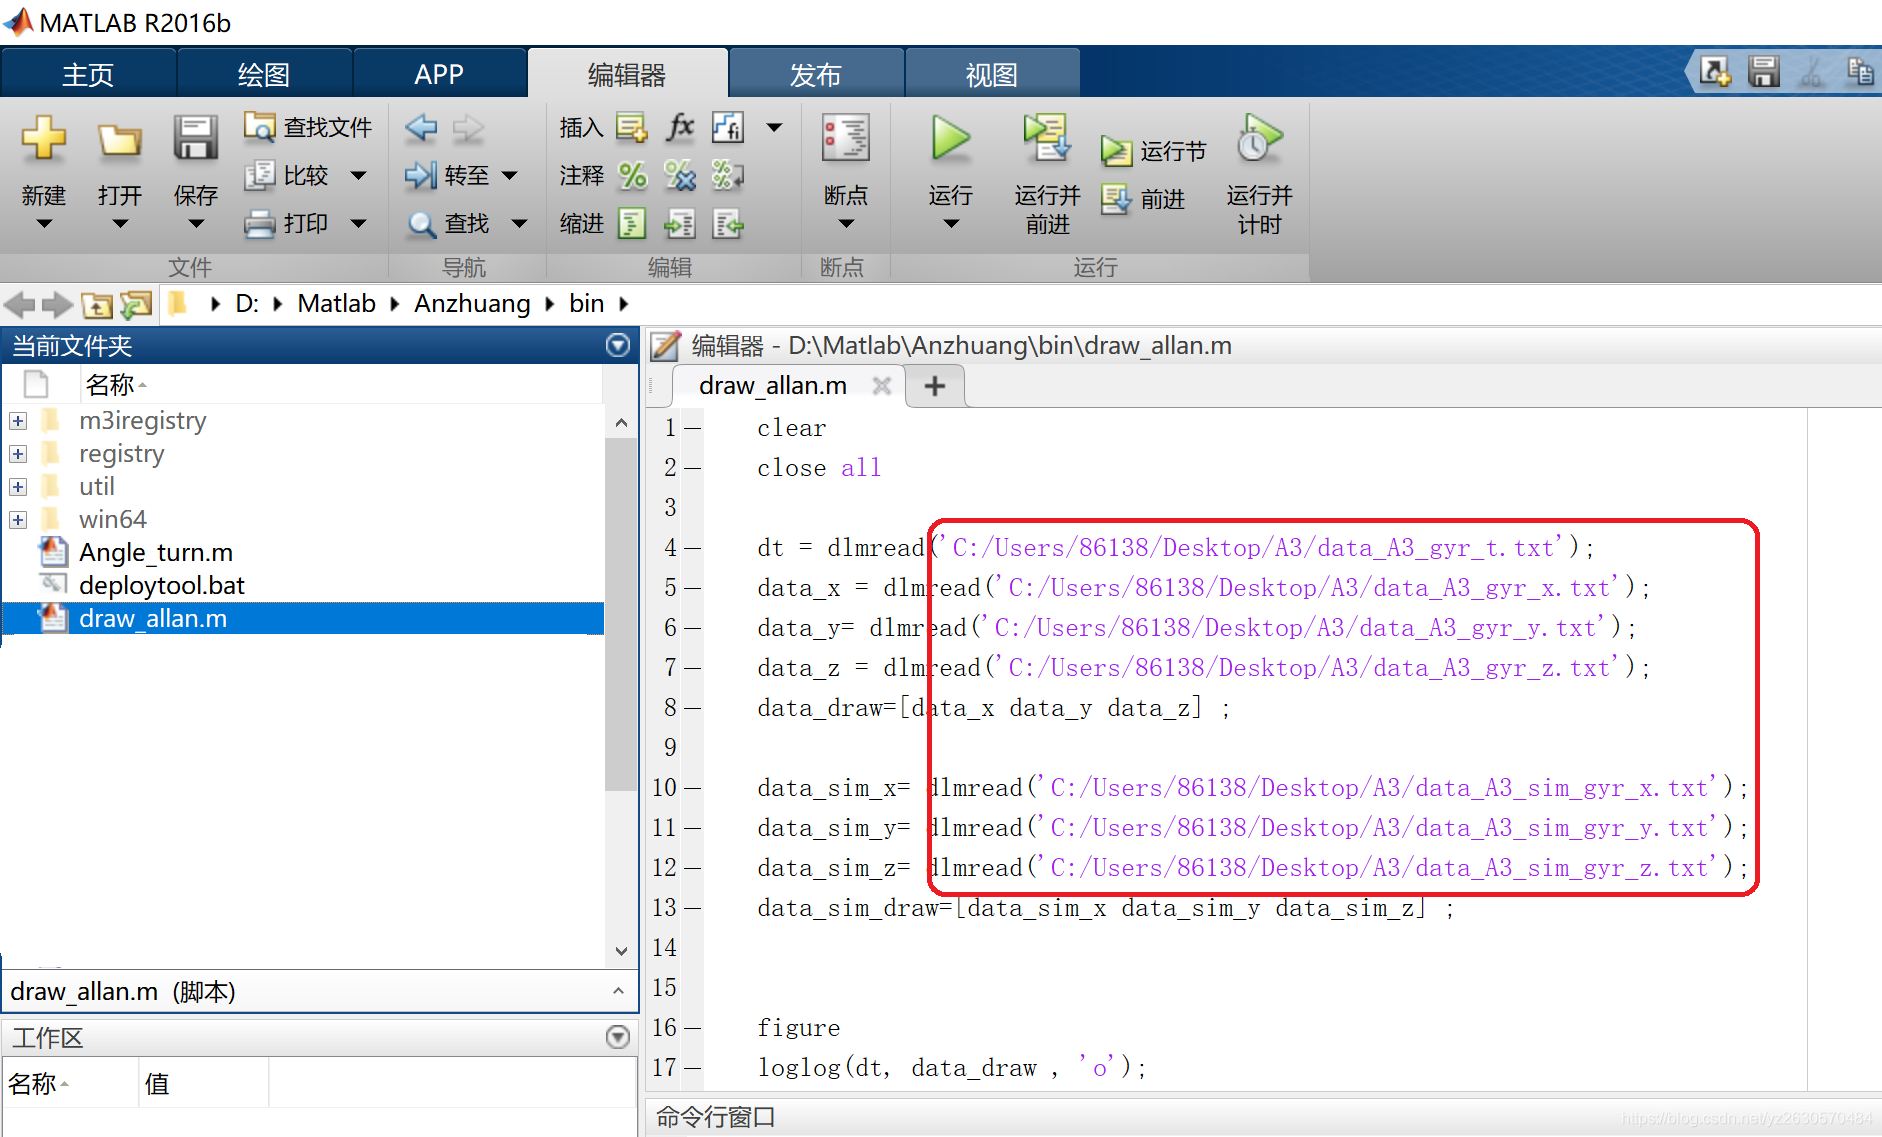Switch to the Home (主页) tab
This screenshot has width=1882, height=1137.
click(88, 74)
